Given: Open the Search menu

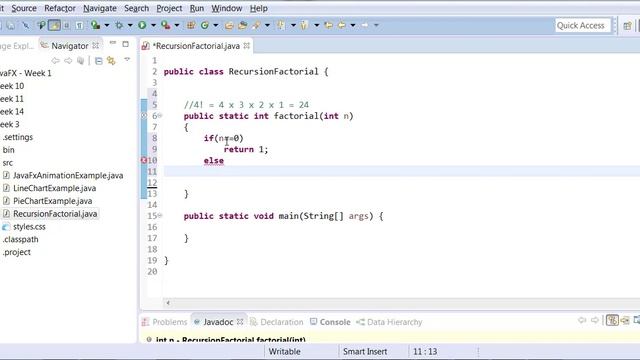Looking at the screenshot, I should point(136,8).
